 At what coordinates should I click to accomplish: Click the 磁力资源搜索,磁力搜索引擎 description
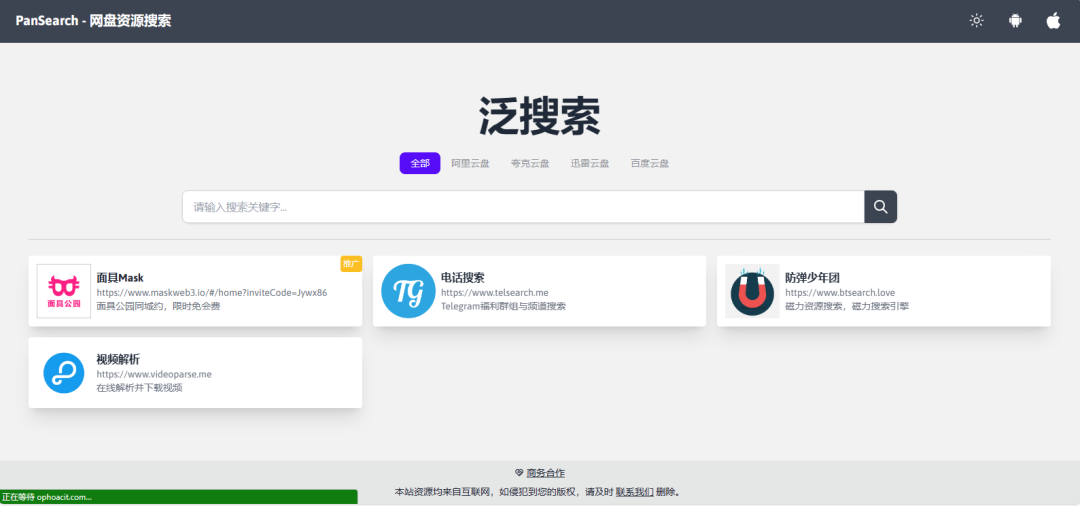coord(847,306)
